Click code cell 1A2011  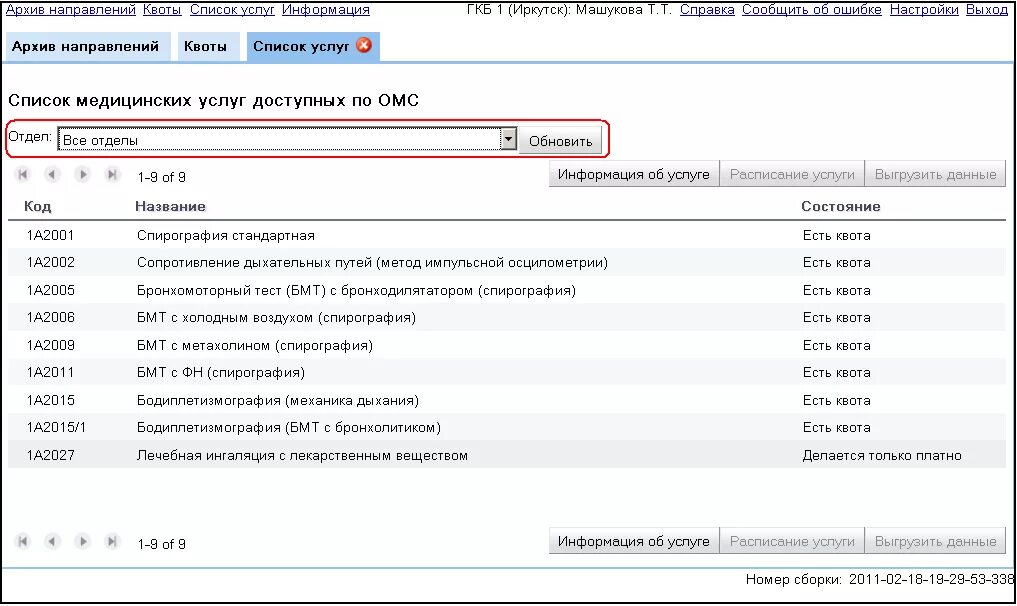click(51, 372)
